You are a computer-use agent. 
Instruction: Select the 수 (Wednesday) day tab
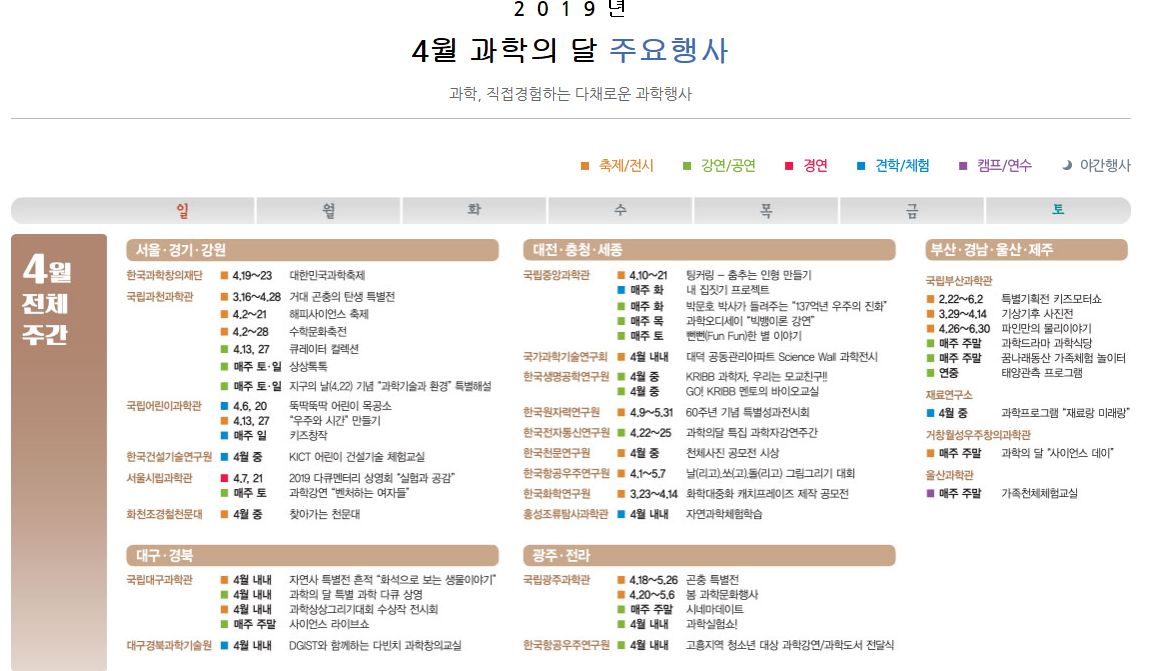pyautogui.click(x=620, y=210)
